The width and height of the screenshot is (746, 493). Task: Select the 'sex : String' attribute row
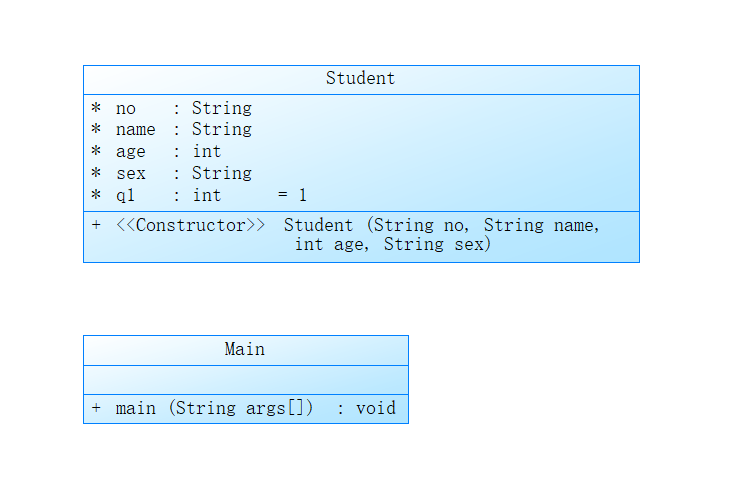point(183,174)
